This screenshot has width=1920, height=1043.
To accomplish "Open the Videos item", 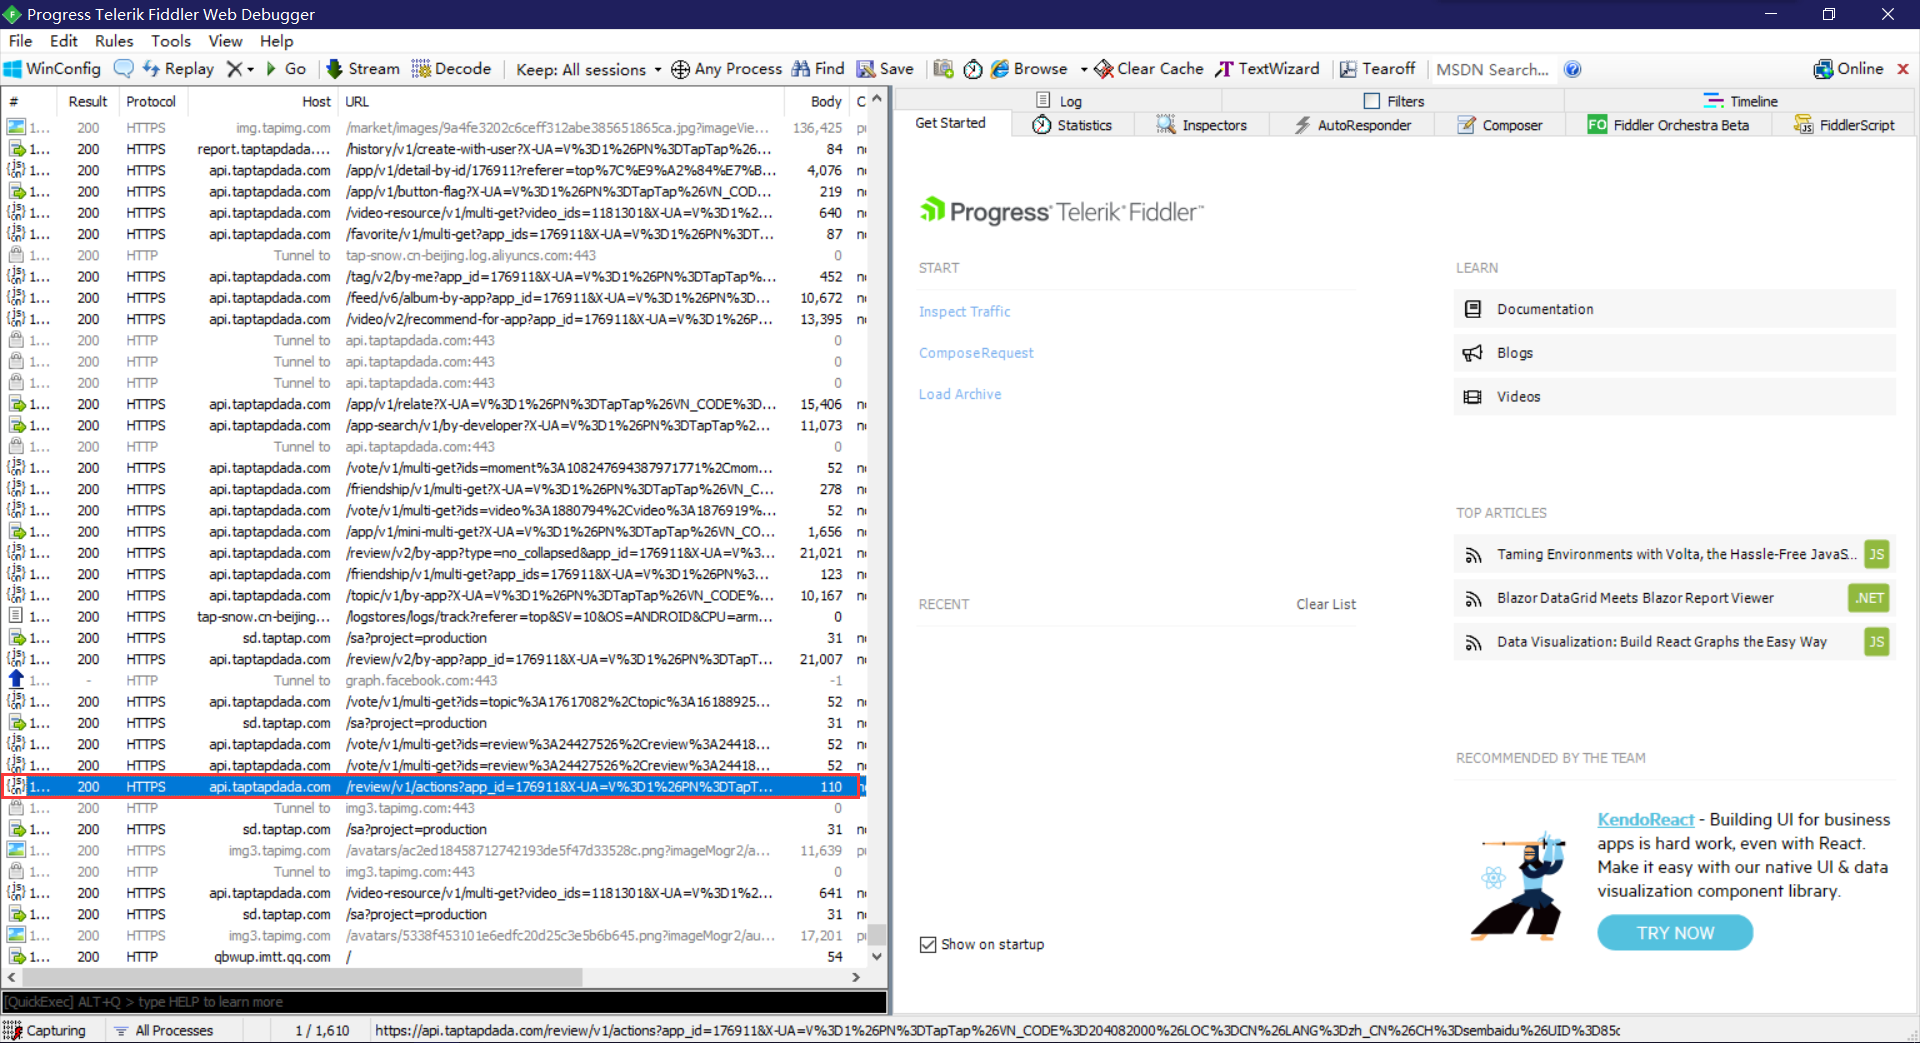I will (x=1675, y=397).
